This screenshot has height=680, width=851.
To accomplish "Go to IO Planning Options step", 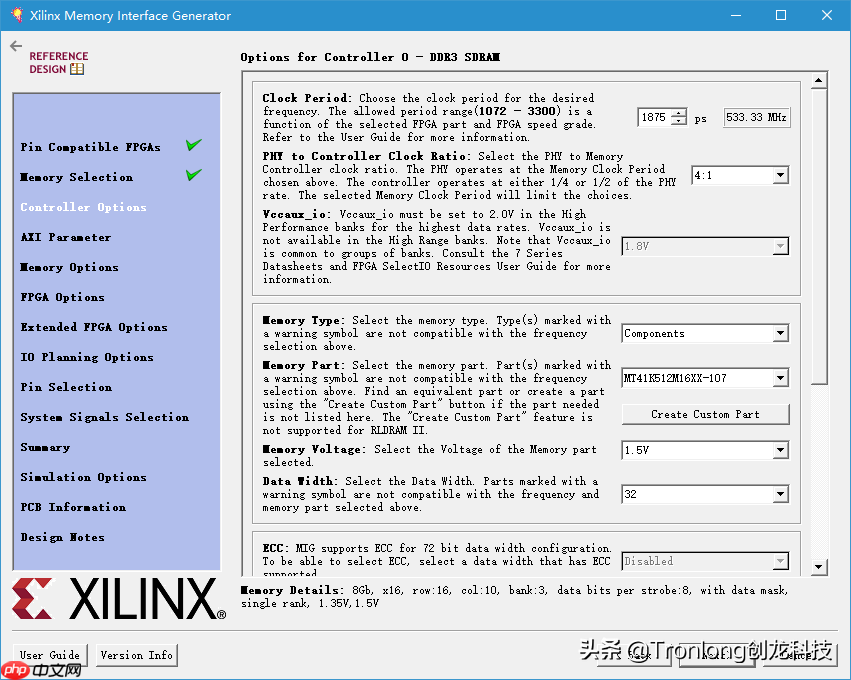I will coord(87,357).
